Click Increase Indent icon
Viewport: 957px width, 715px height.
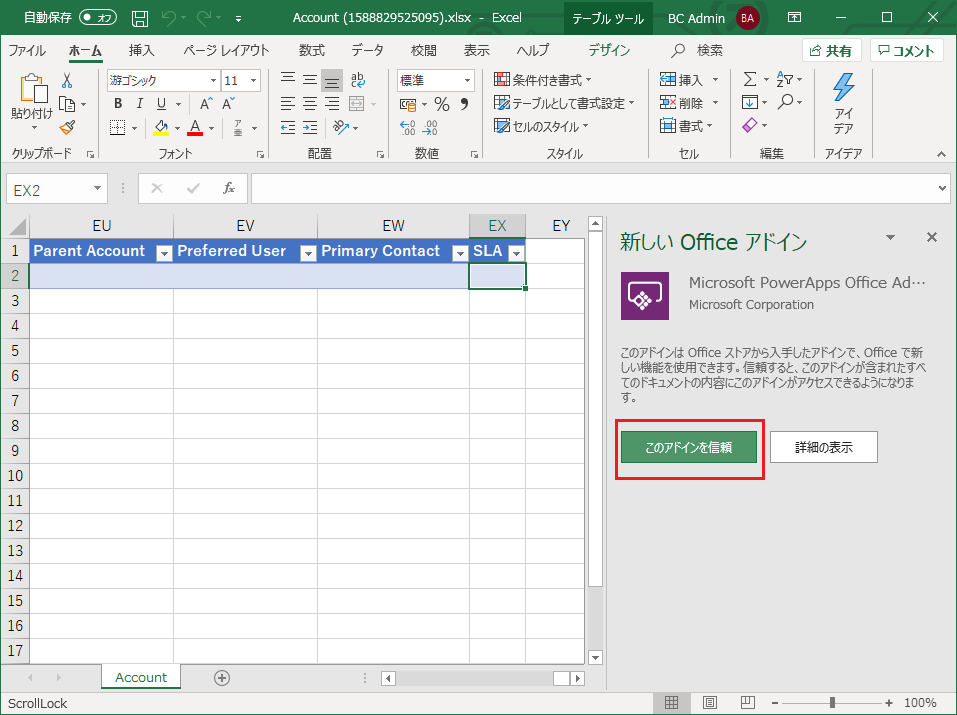click(310, 128)
